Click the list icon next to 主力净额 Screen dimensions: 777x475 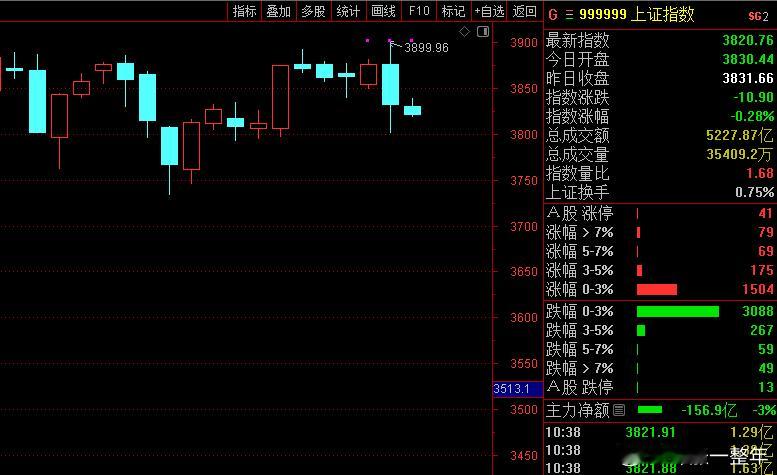click(619, 410)
